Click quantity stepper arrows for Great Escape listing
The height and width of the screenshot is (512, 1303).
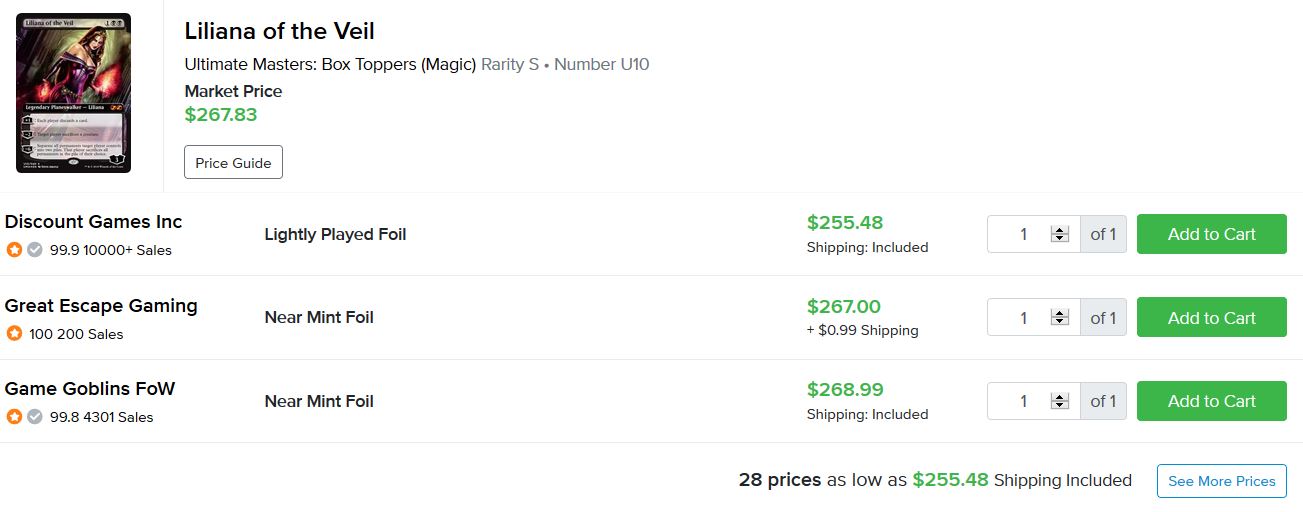coord(1059,318)
